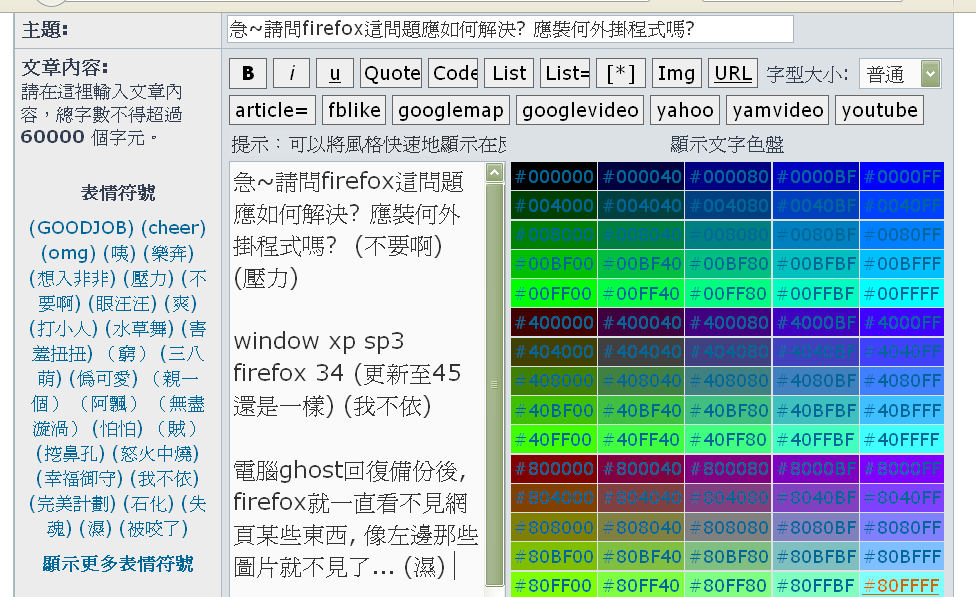
Task: Insert a list item with [*] button
Action: (x=621, y=73)
